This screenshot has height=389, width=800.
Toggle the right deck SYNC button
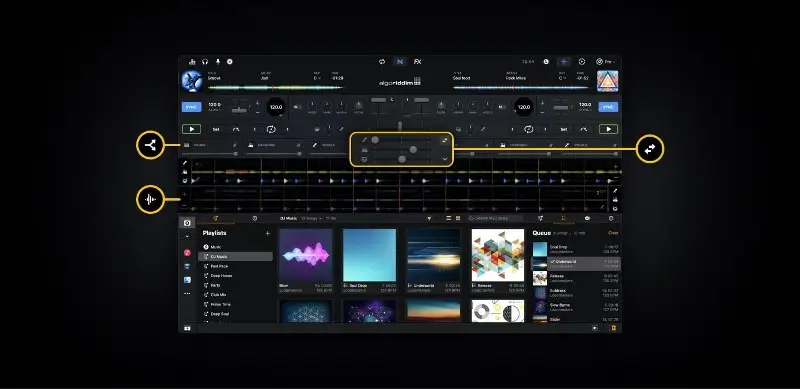click(608, 107)
